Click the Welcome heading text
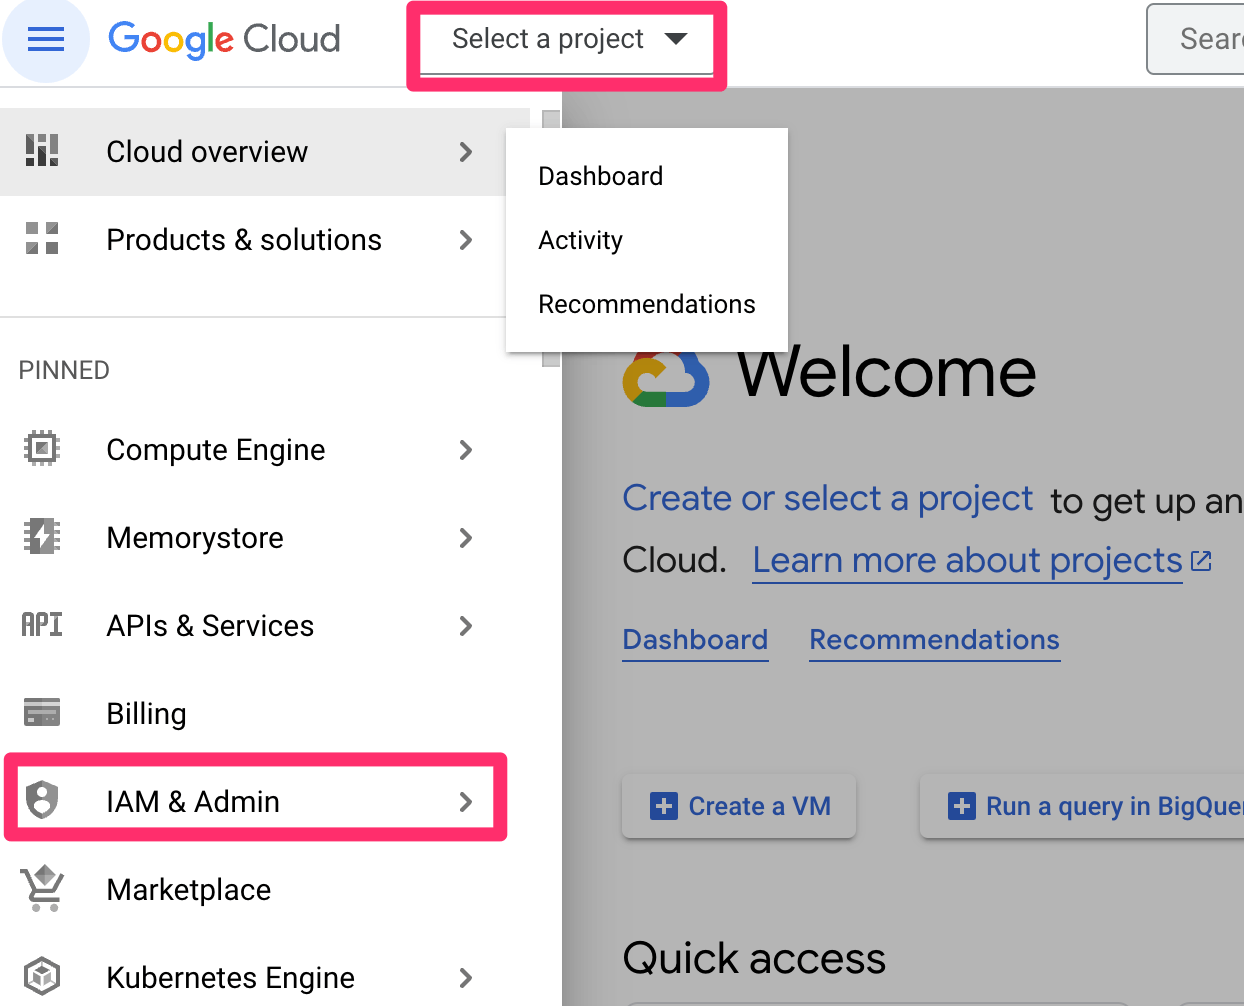 [x=886, y=373]
